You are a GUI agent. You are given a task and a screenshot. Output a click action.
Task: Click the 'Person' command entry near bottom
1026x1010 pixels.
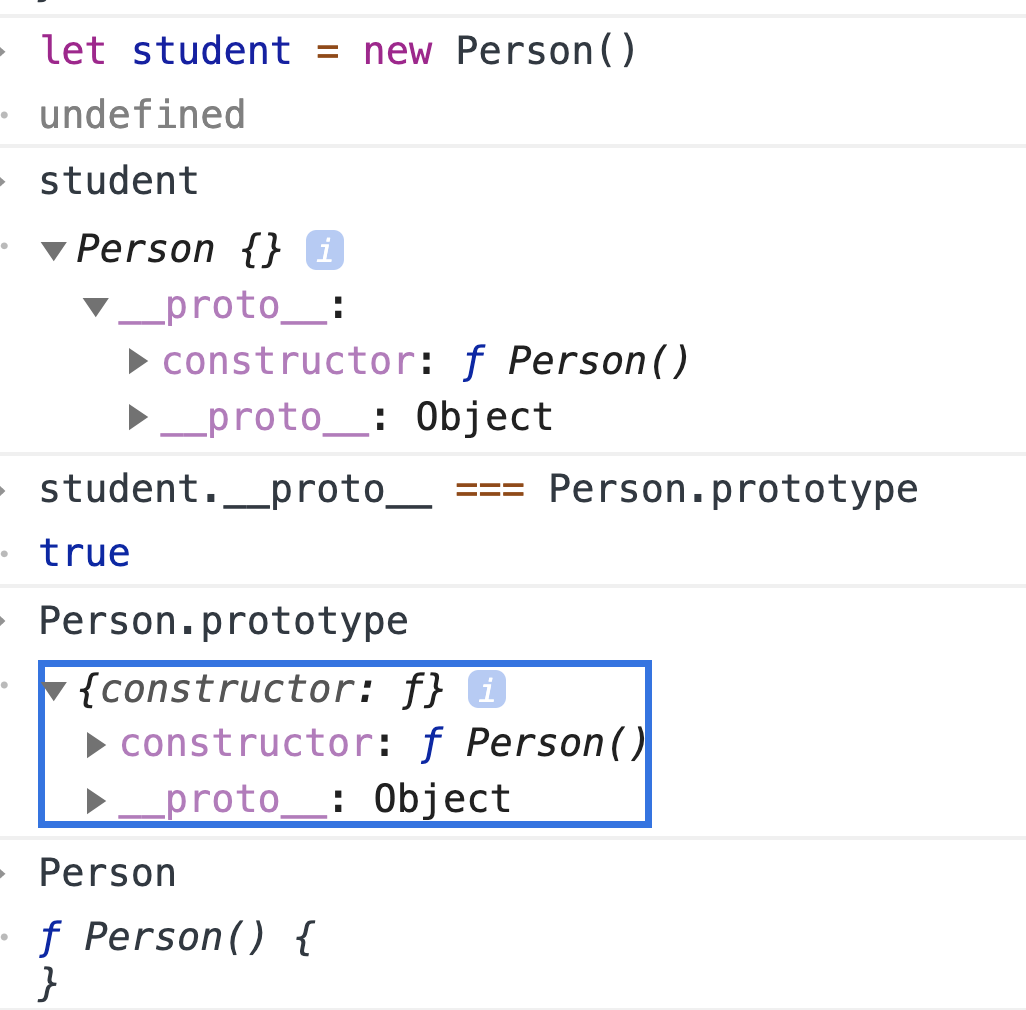coord(107,873)
